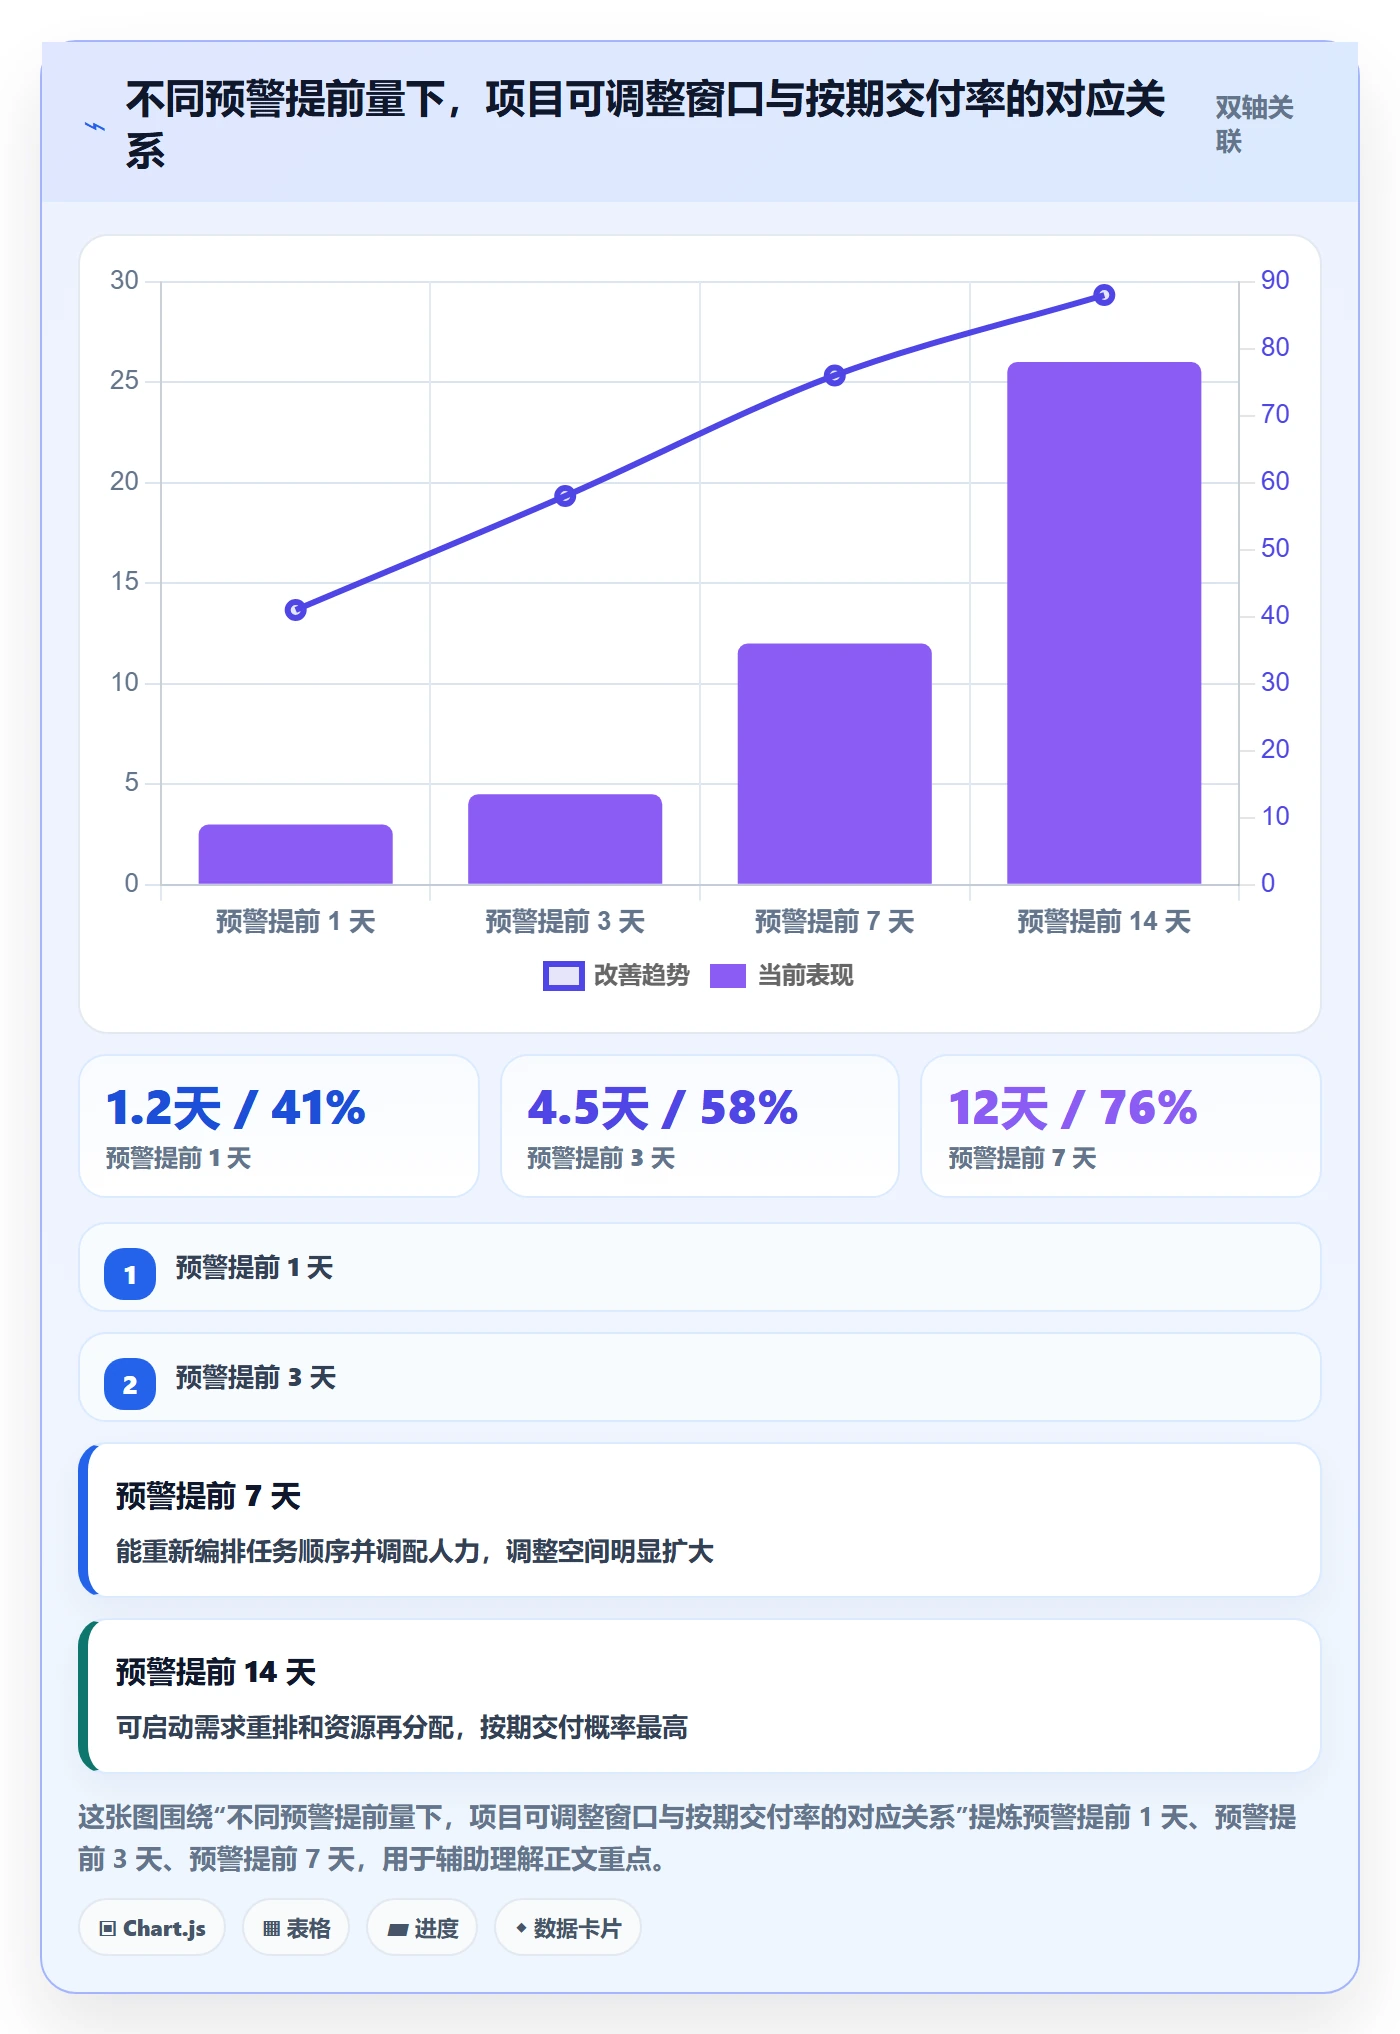The width and height of the screenshot is (1400, 2034).
Task: Click the number 2 step badge
Action: tap(130, 1384)
